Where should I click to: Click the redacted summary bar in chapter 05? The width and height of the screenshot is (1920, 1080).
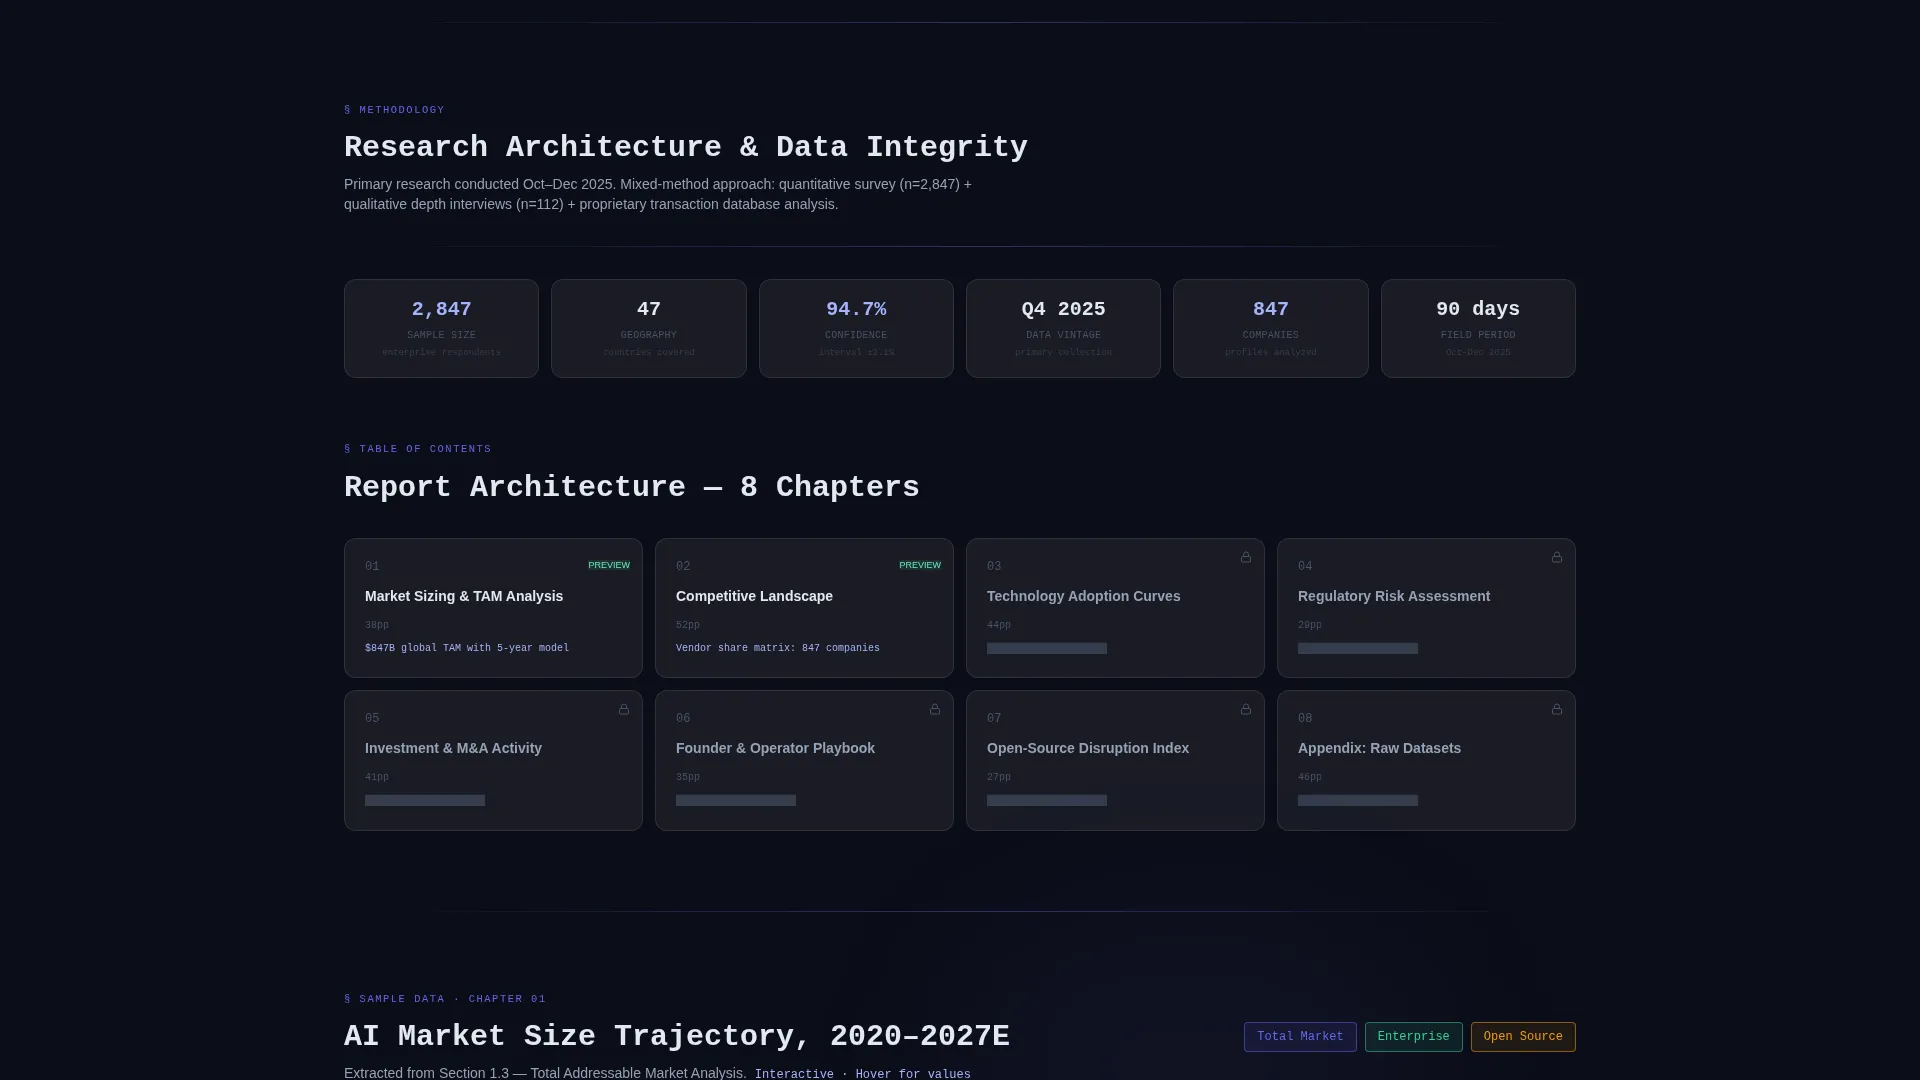click(425, 800)
